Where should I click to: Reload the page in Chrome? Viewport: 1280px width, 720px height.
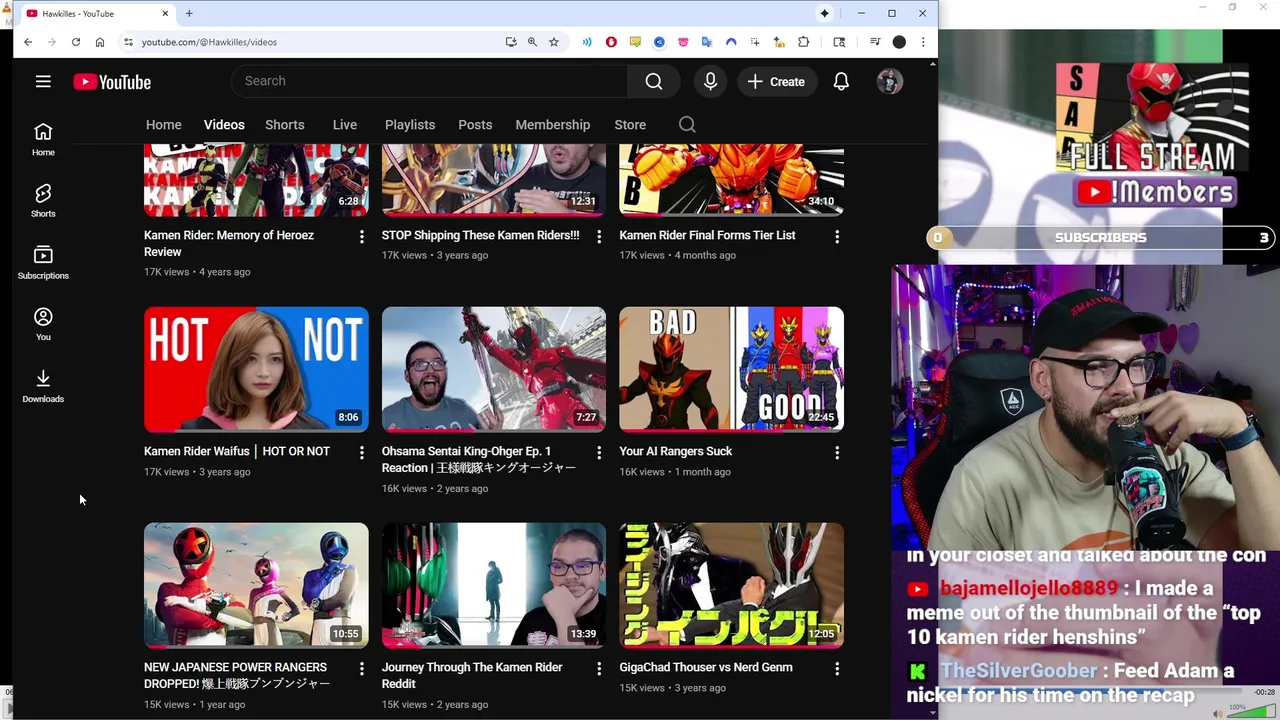[x=76, y=42]
